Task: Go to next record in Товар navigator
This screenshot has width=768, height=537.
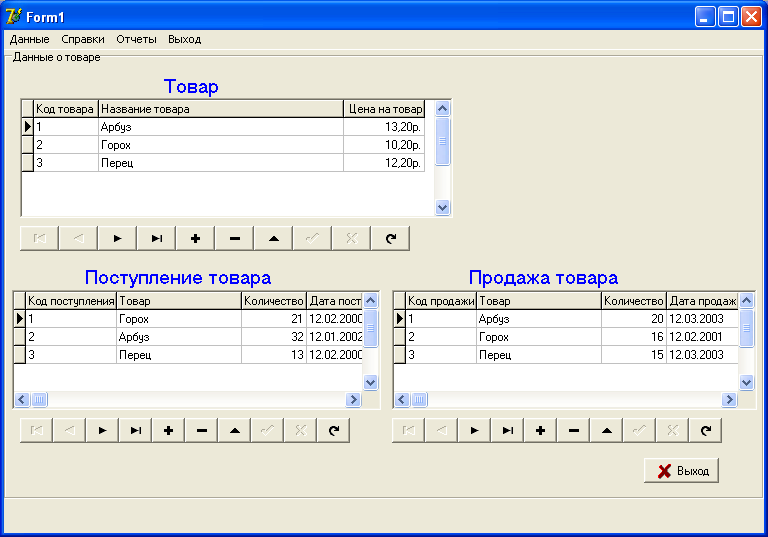Action: (x=117, y=239)
